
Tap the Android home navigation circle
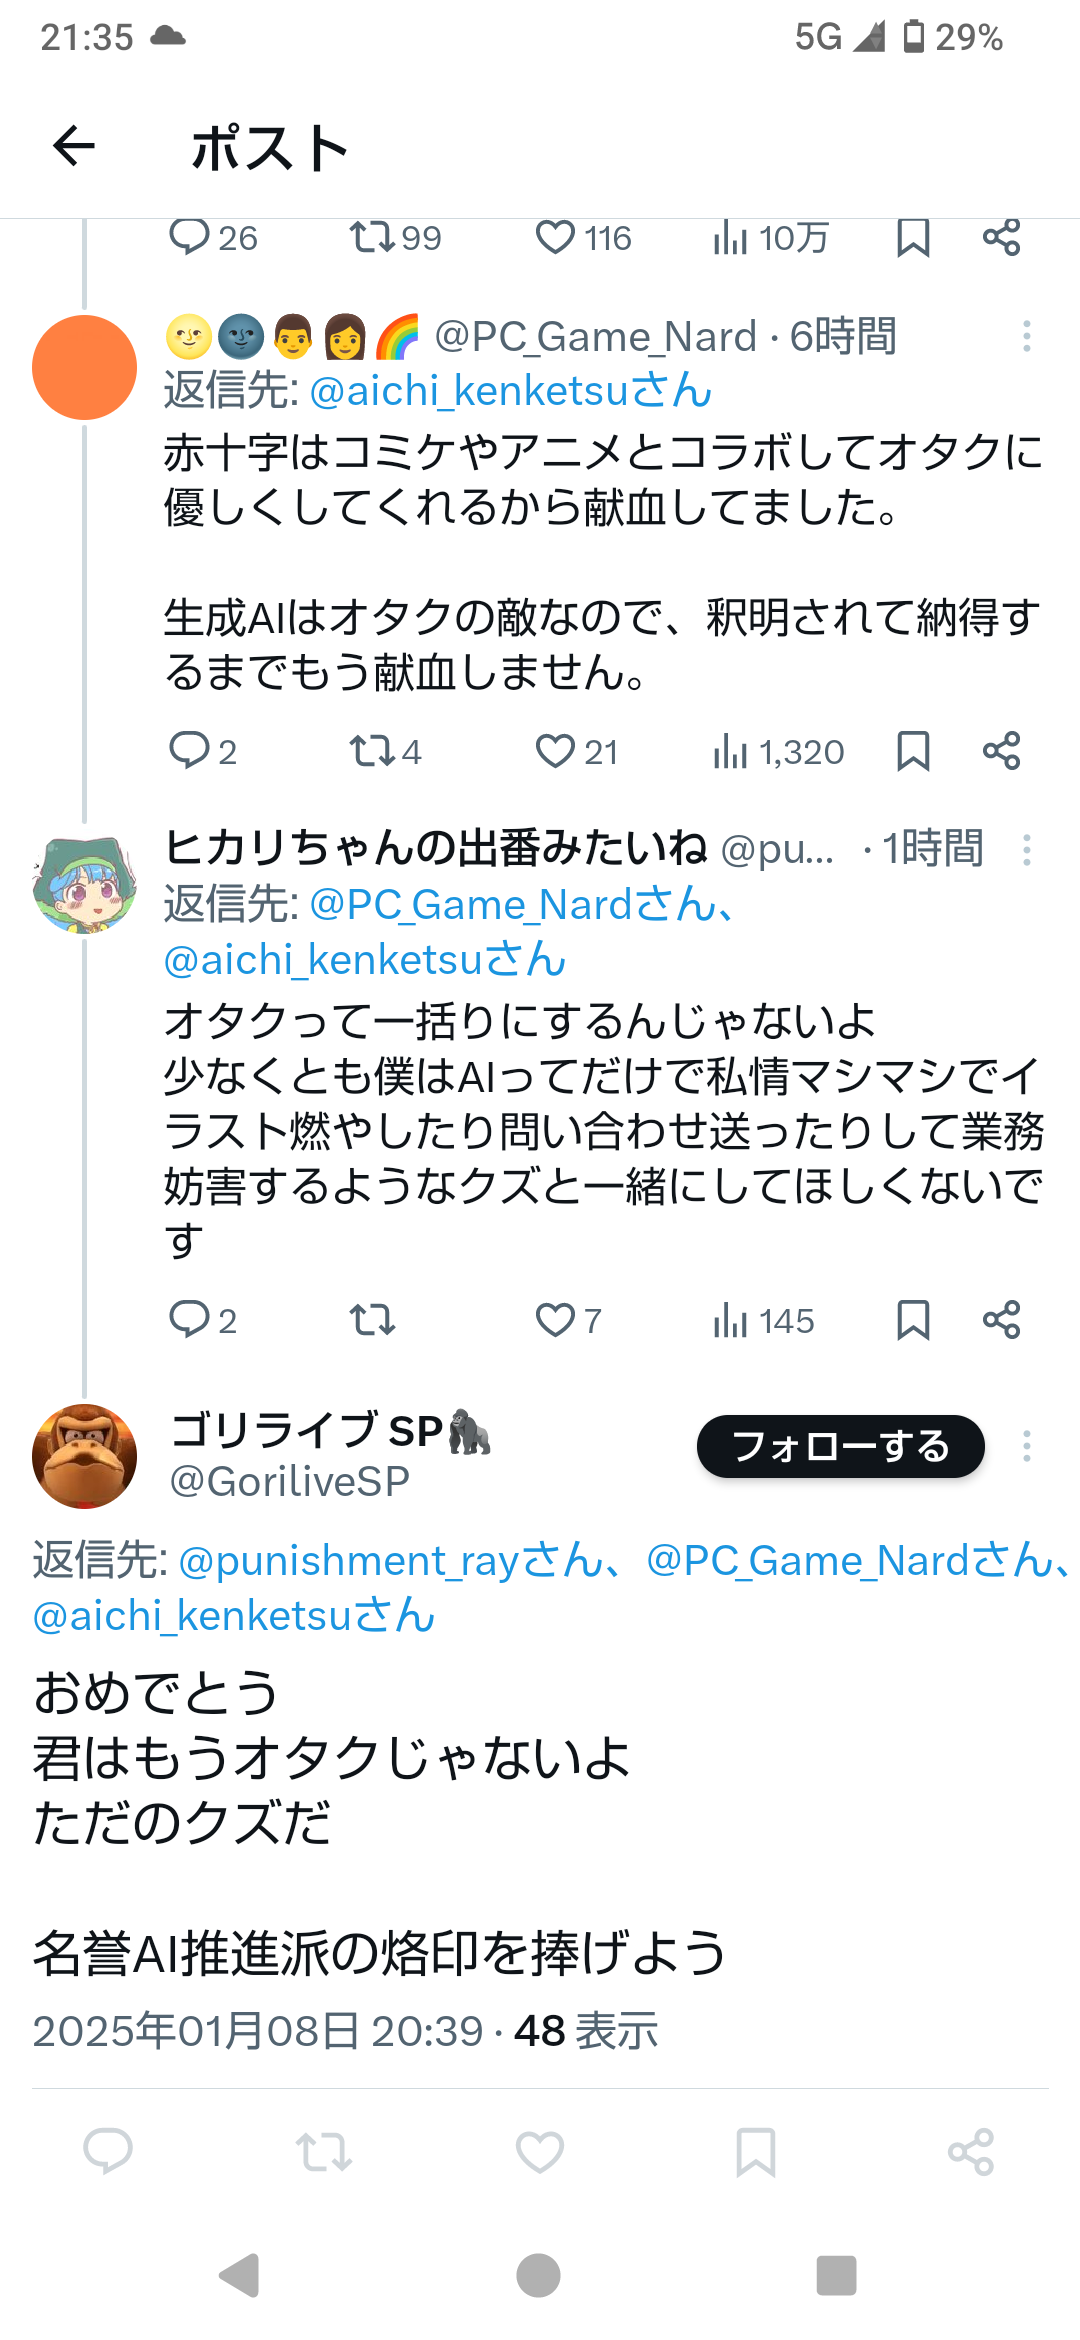point(538,2276)
